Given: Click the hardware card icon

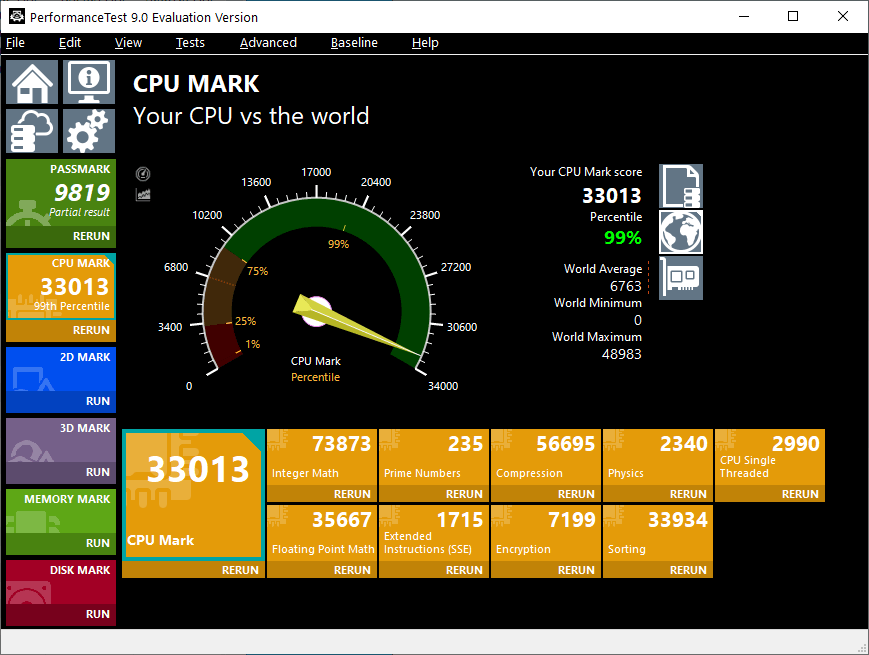Looking at the screenshot, I should 681,278.
